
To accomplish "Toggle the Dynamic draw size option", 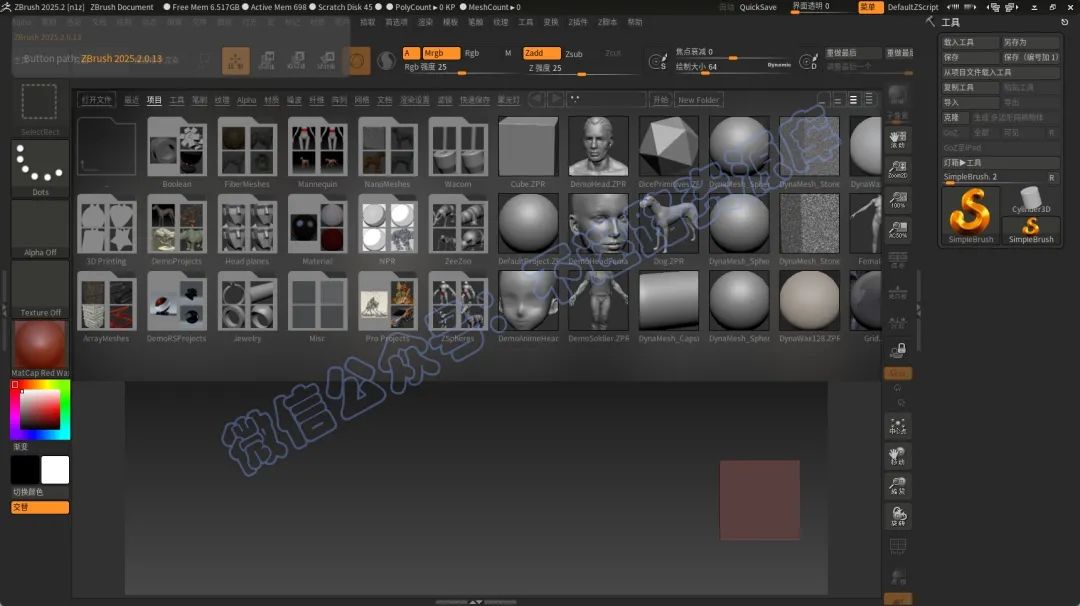I will coord(779,65).
